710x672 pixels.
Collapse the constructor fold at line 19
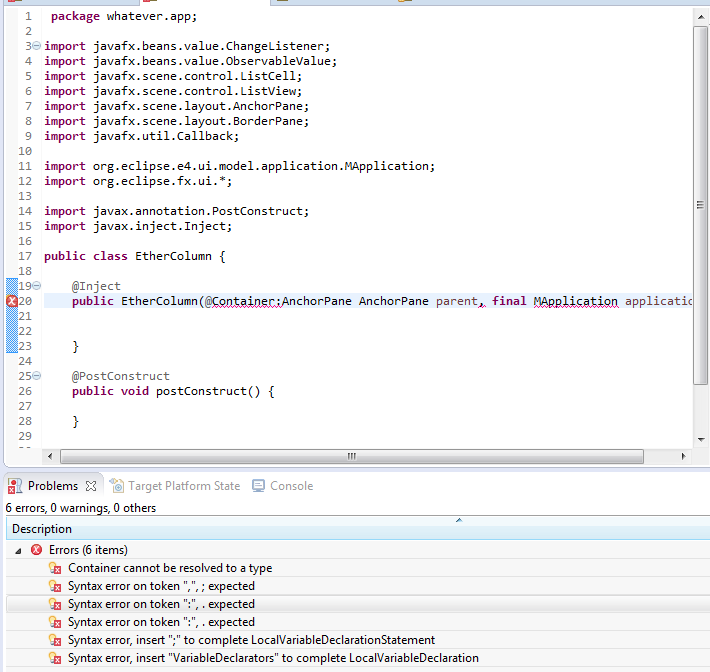(x=37, y=286)
